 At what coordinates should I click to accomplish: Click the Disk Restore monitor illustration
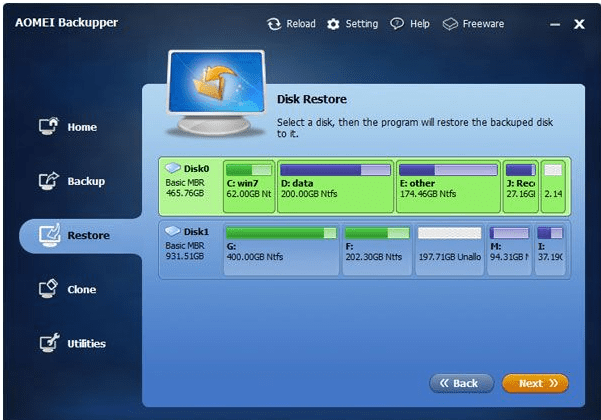[216, 93]
